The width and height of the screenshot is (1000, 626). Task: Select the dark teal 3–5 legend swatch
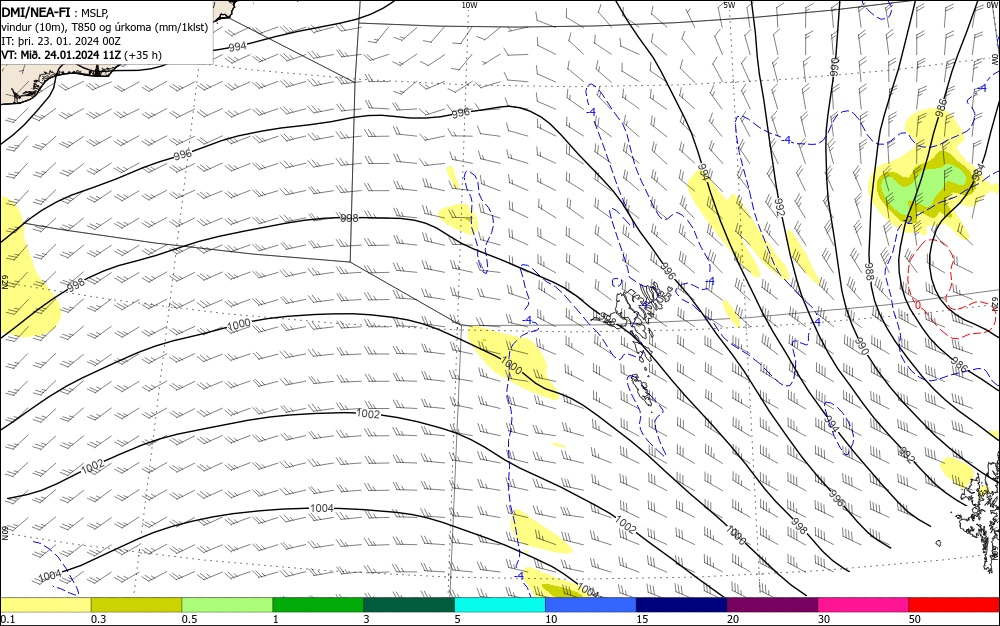(x=409, y=605)
